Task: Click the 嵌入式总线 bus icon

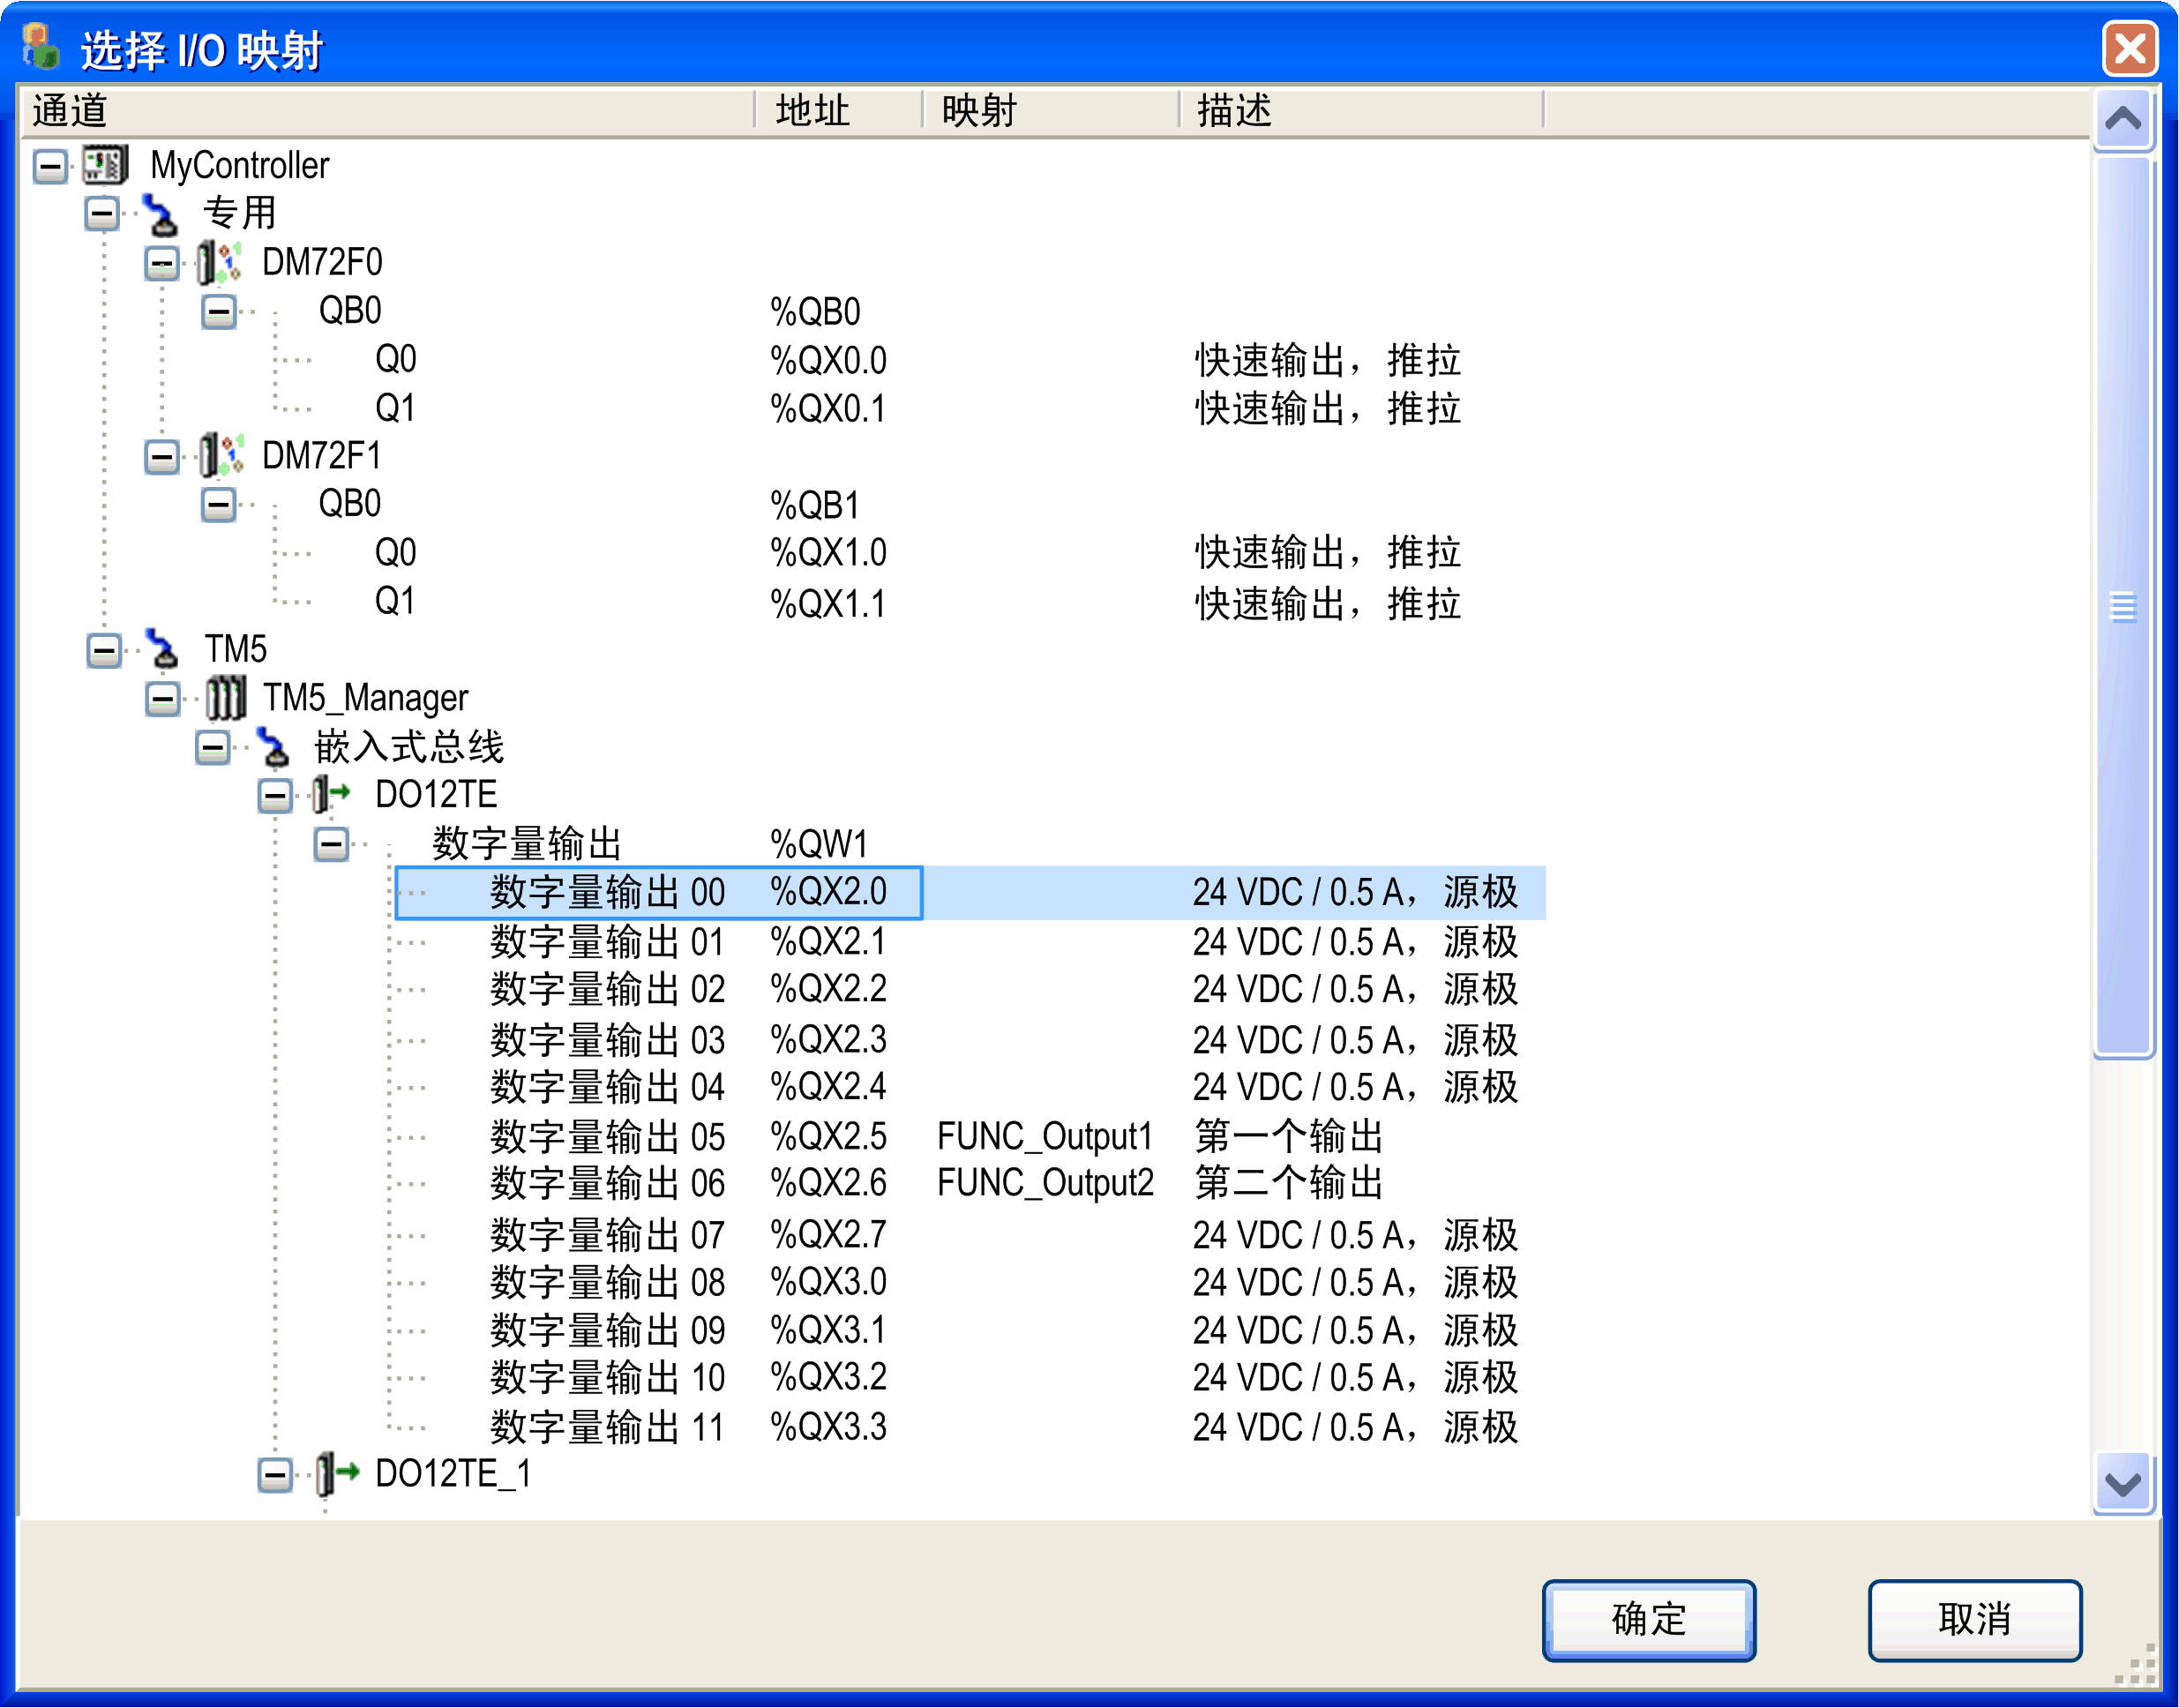Action: [278, 747]
